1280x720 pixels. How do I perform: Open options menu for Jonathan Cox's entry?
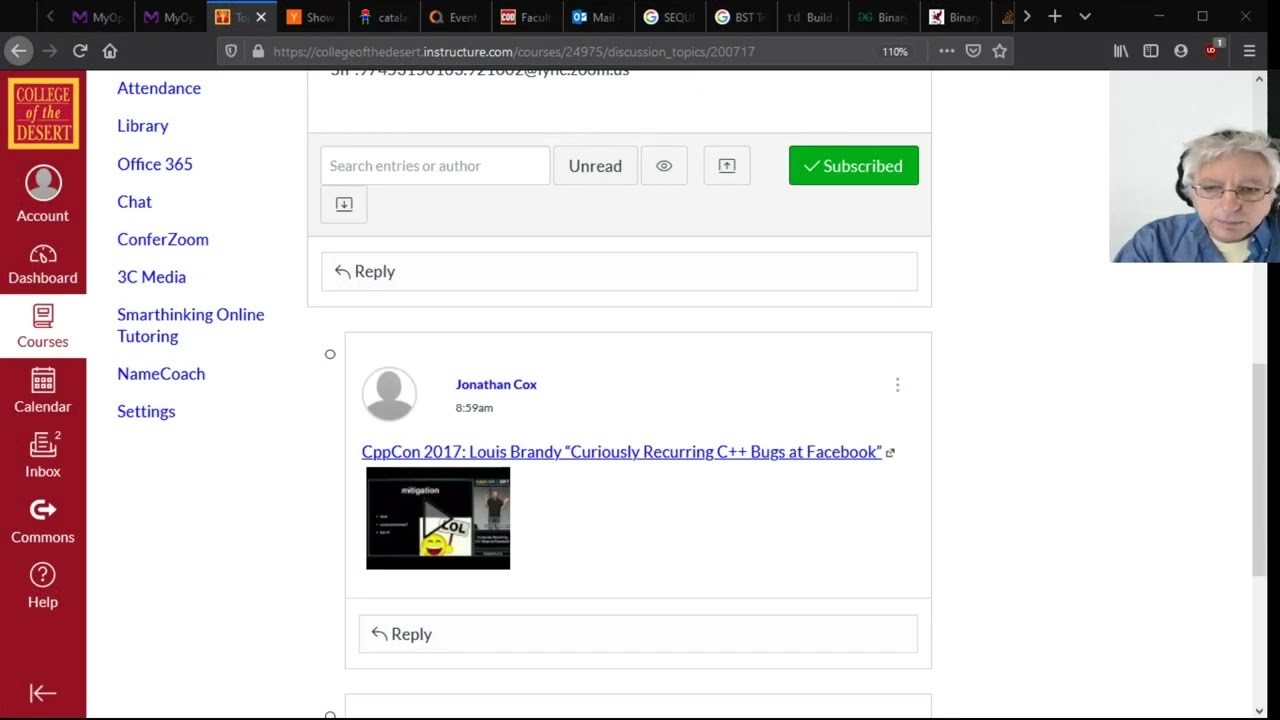(x=897, y=385)
